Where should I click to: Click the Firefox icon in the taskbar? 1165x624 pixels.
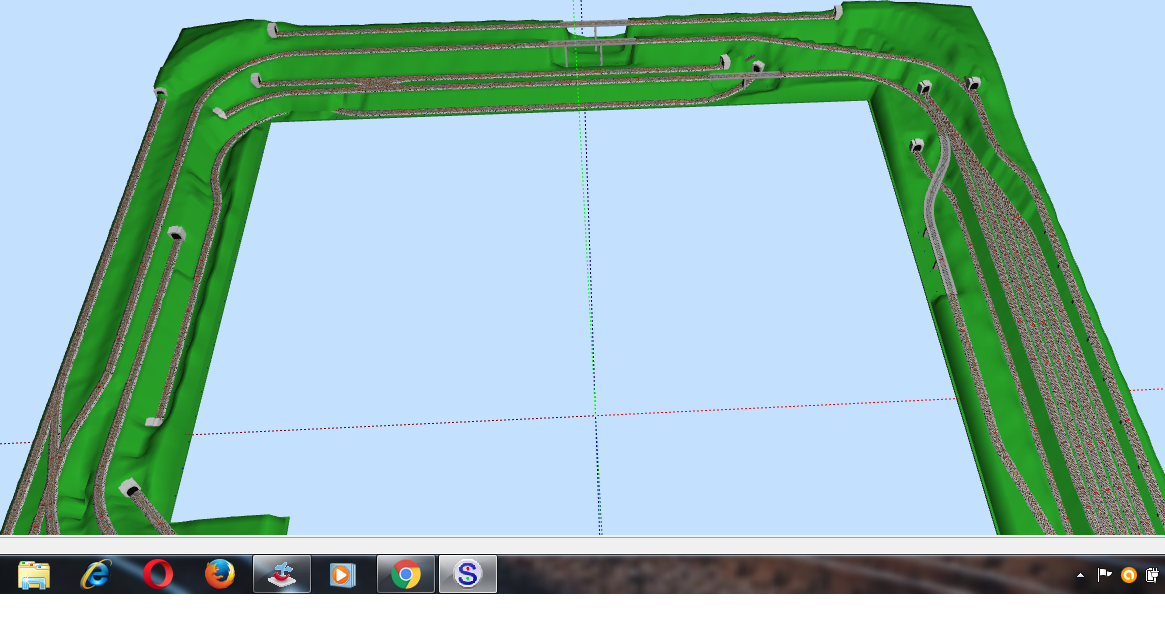pos(220,574)
